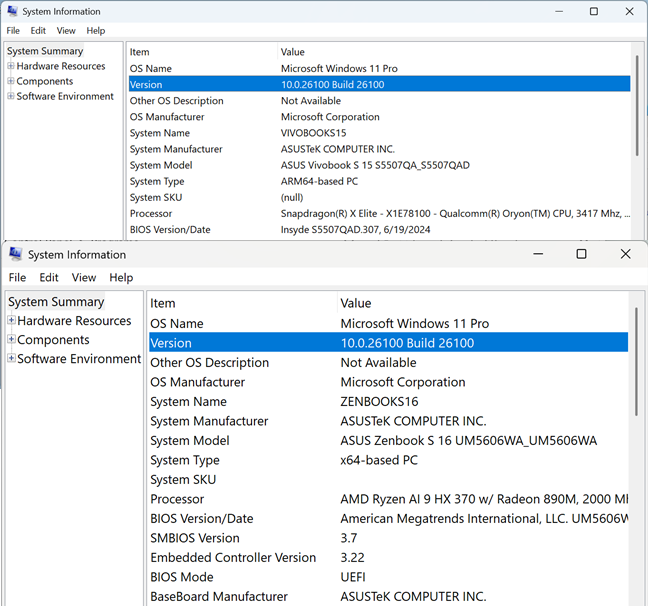This screenshot has width=648, height=606.
Task: Select Hardware Resources label in the bottom window
Action: coord(74,321)
